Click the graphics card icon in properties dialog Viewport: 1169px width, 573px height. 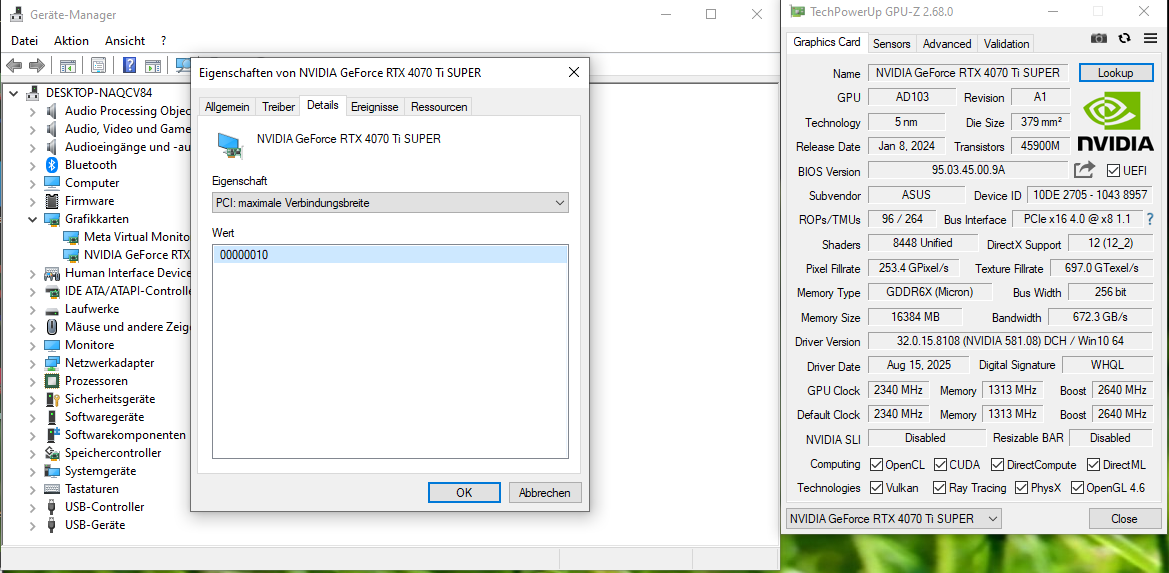click(229, 145)
